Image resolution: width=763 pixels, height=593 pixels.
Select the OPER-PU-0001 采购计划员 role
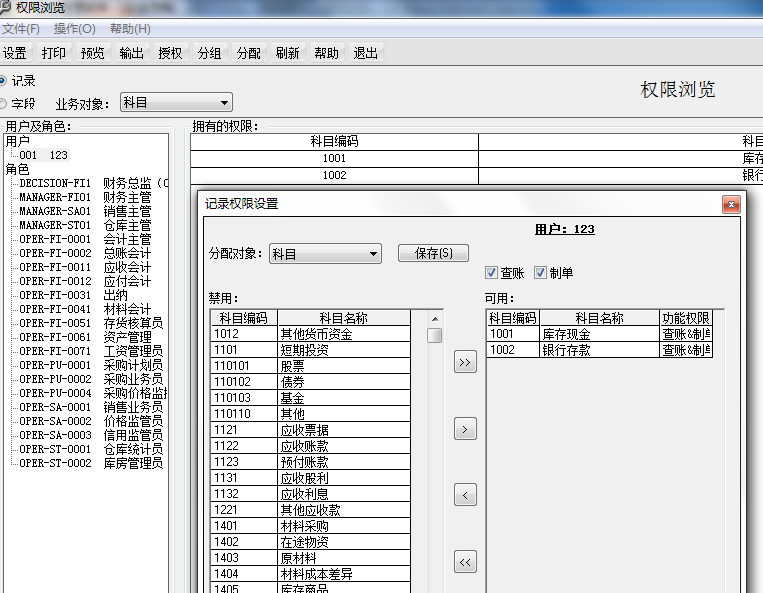(91, 365)
